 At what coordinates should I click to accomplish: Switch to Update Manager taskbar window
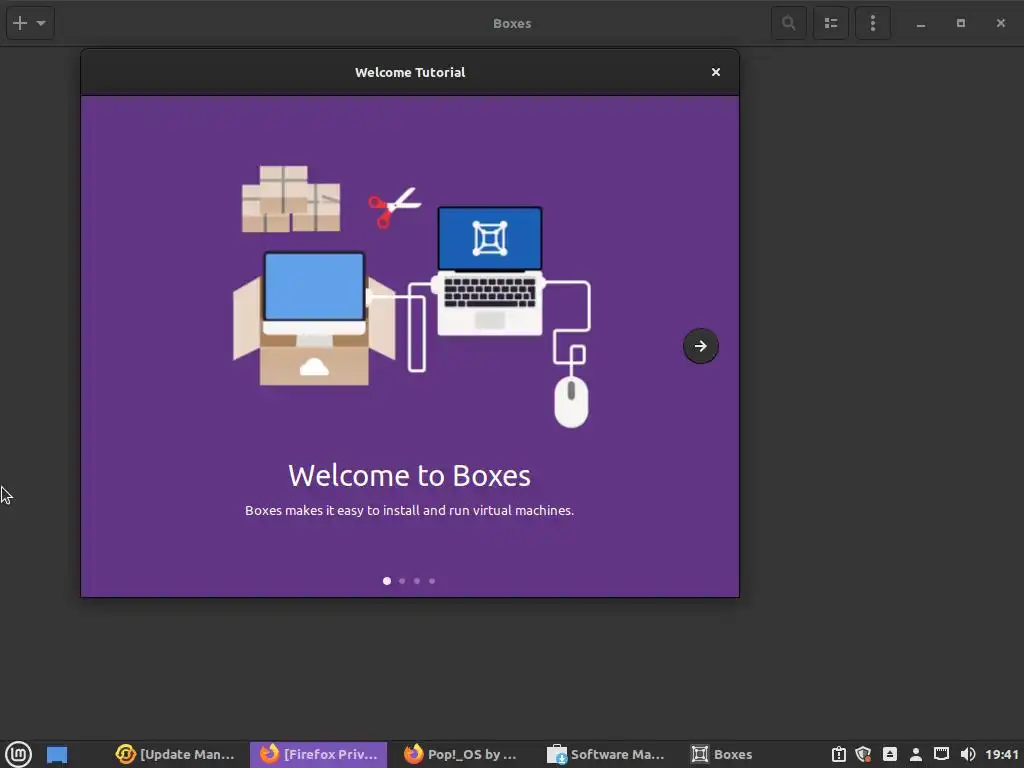click(175, 754)
